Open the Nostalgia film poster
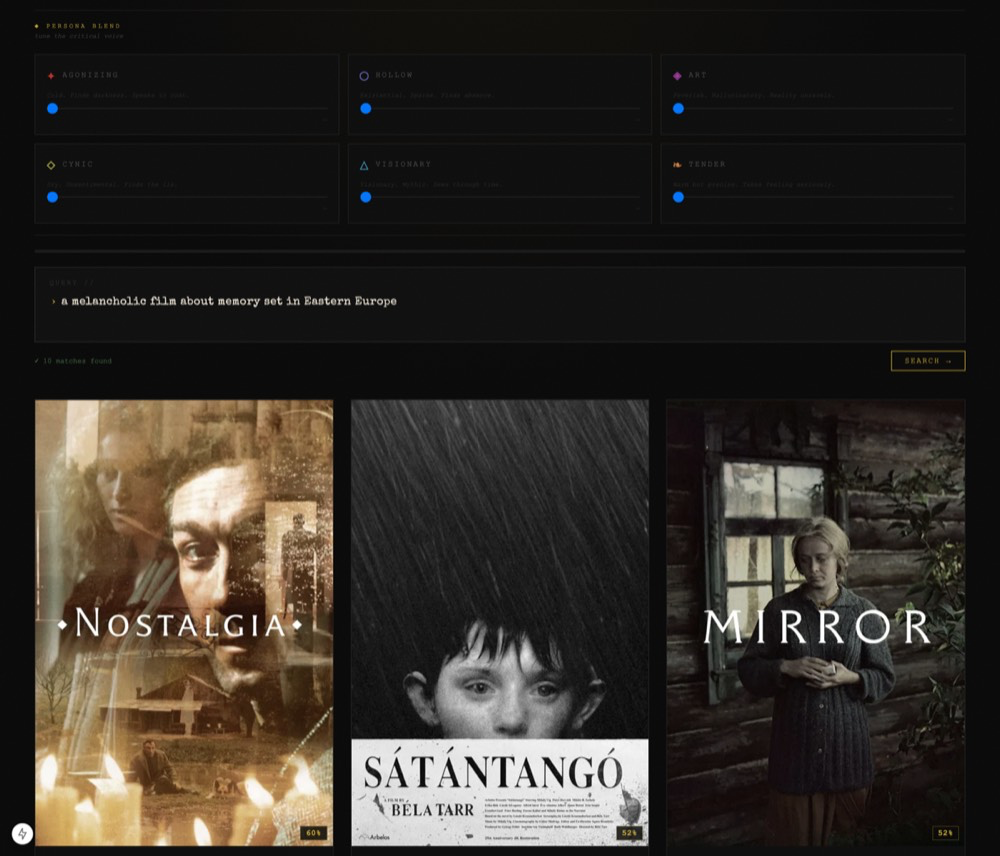Viewport: 1000px width, 856px height. (184, 623)
